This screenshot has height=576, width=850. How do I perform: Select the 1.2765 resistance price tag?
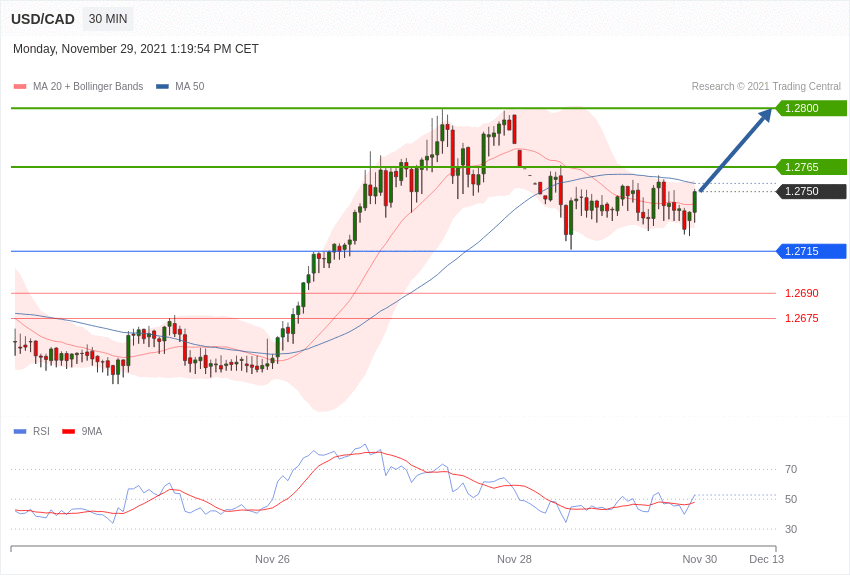click(x=812, y=167)
